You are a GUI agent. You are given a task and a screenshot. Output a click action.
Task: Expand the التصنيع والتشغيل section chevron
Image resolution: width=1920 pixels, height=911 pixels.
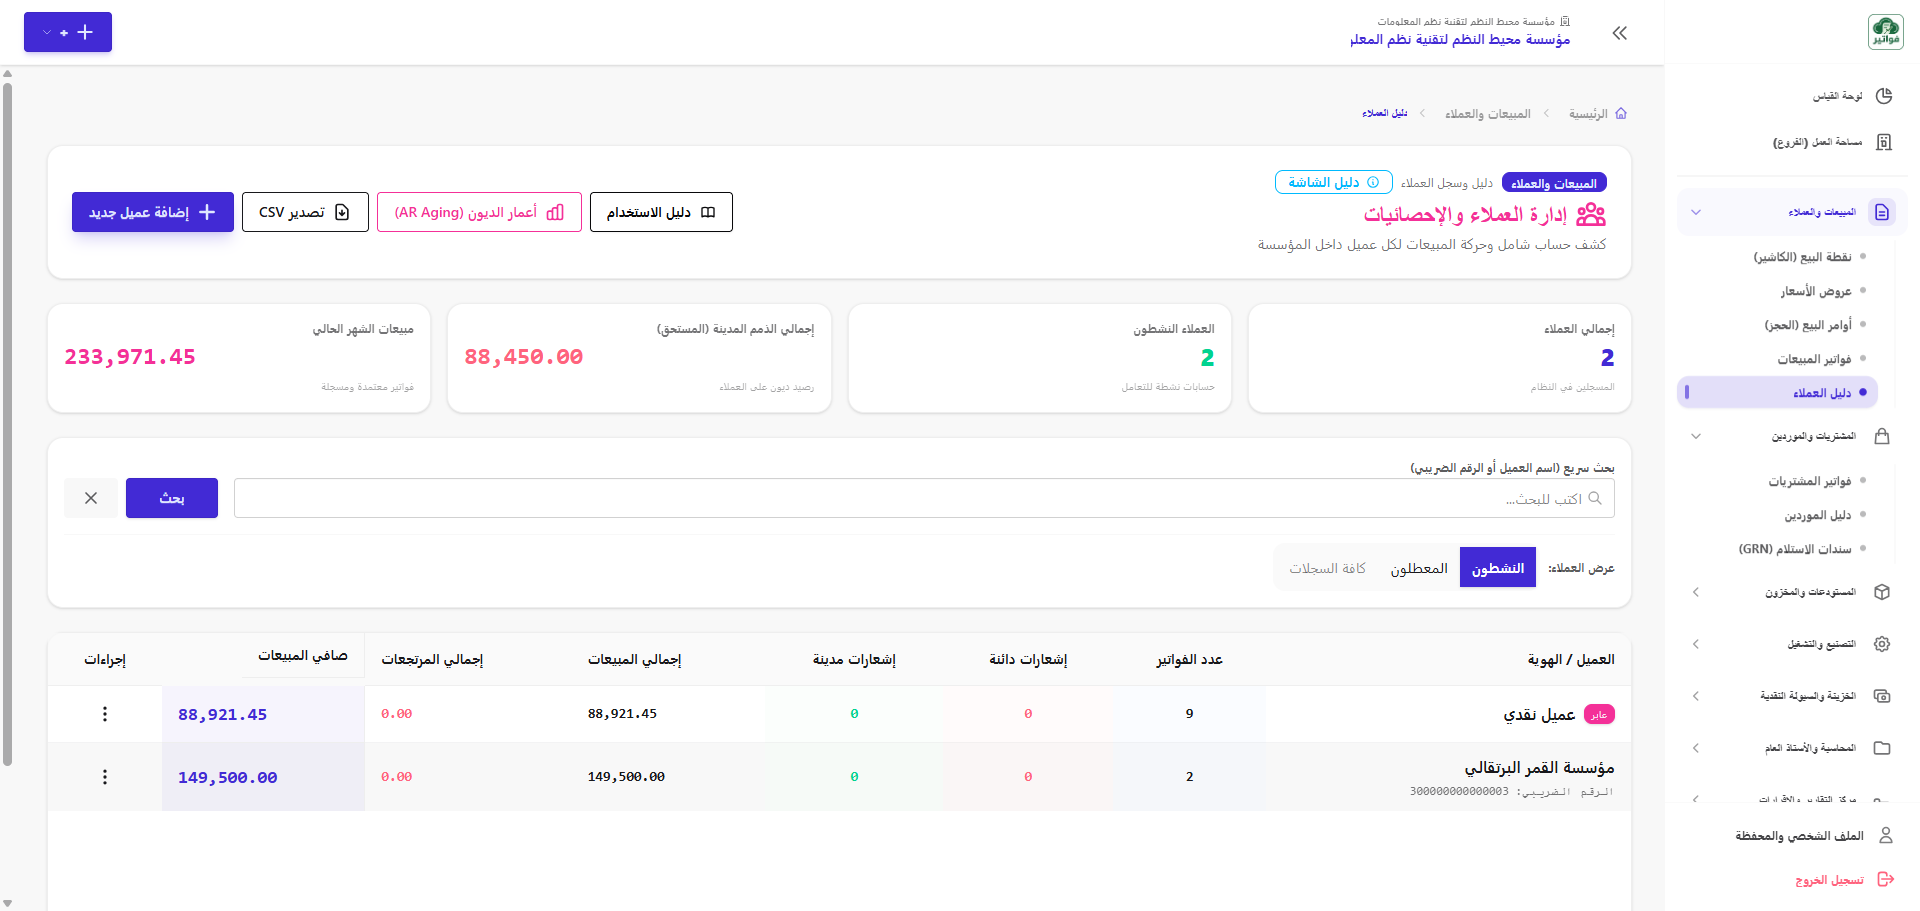pyautogui.click(x=1696, y=644)
